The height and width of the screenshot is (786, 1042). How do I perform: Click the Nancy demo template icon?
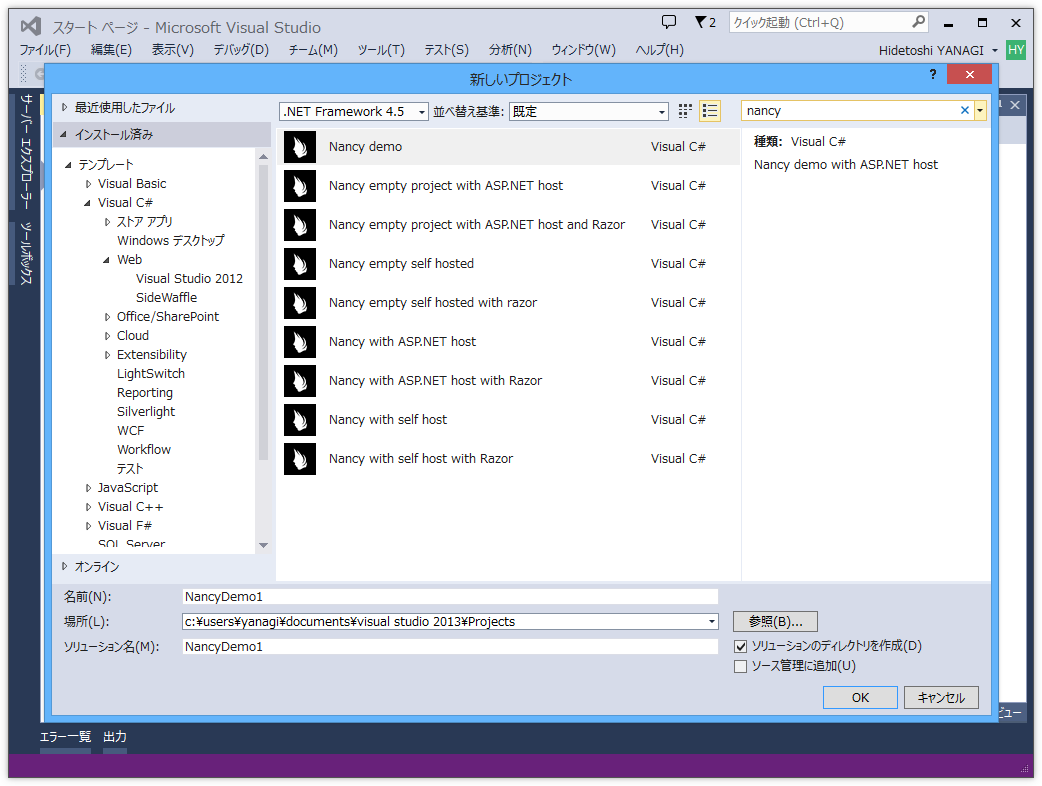click(300, 147)
